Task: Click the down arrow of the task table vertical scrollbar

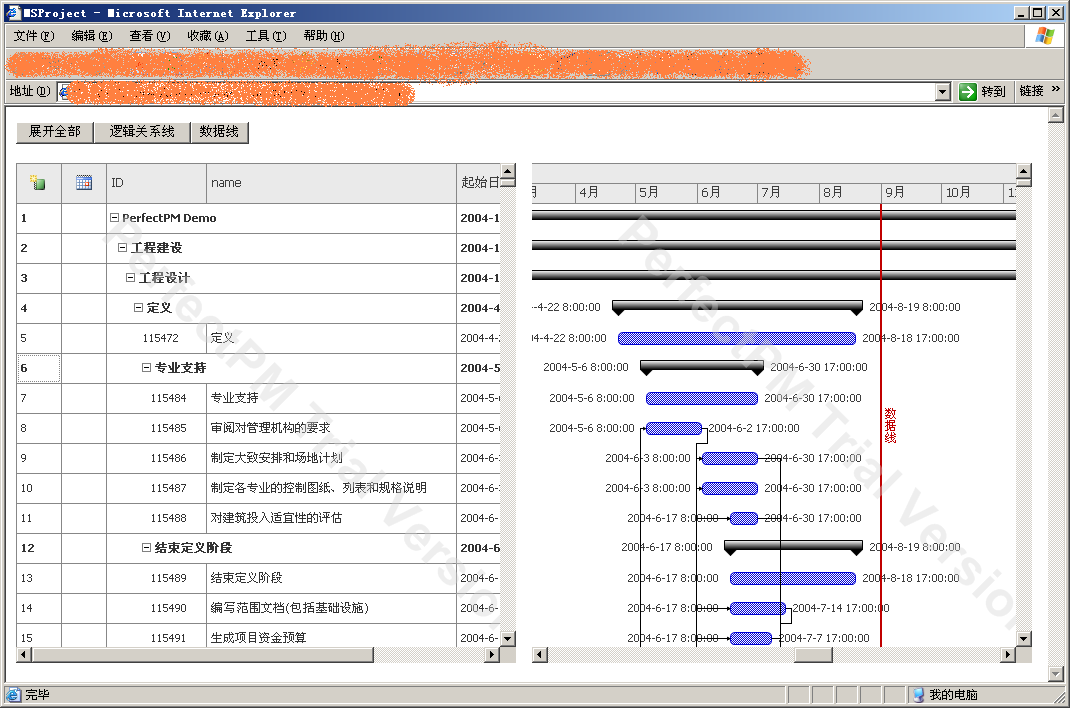Action: tap(508, 639)
